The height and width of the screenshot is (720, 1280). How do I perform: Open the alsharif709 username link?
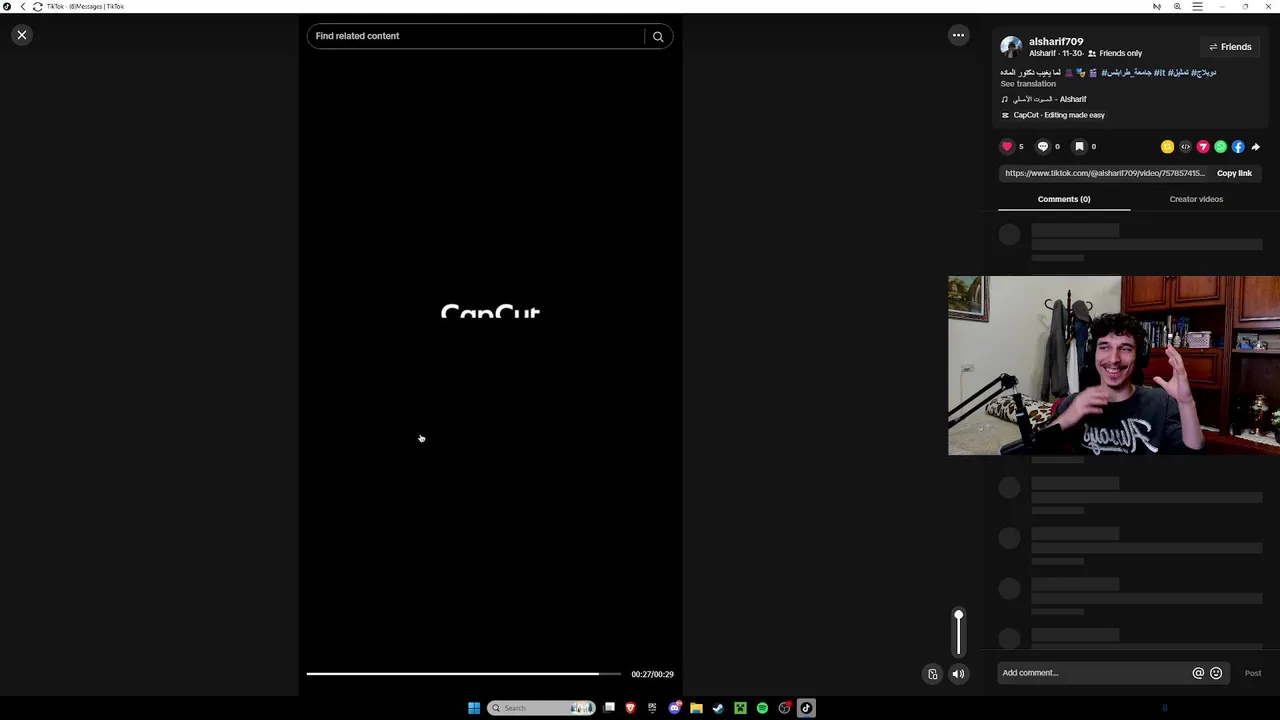(1056, 42)
